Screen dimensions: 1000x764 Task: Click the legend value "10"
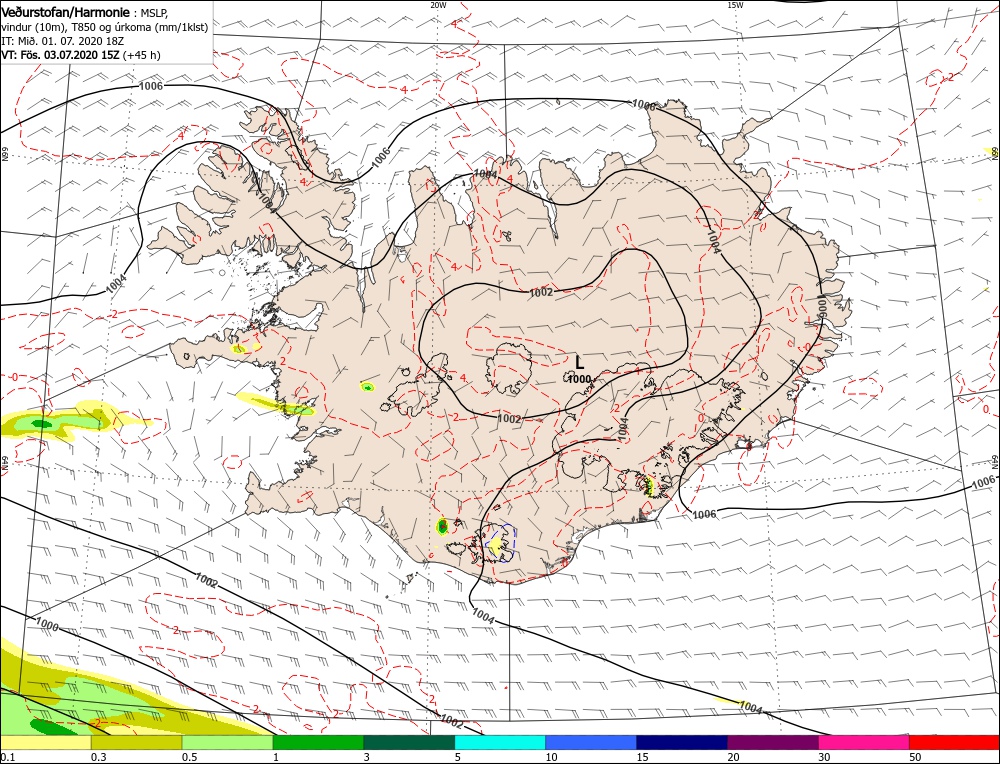(552, 757)
